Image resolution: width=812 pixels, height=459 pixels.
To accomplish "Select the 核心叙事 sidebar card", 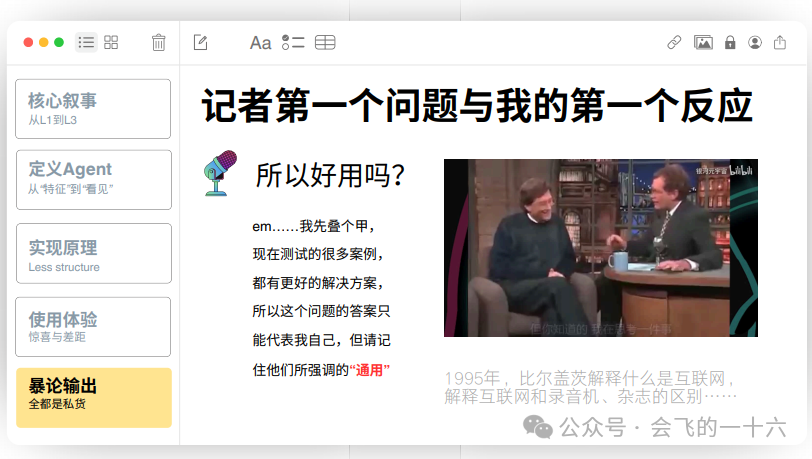I will (x=93, y=109).
